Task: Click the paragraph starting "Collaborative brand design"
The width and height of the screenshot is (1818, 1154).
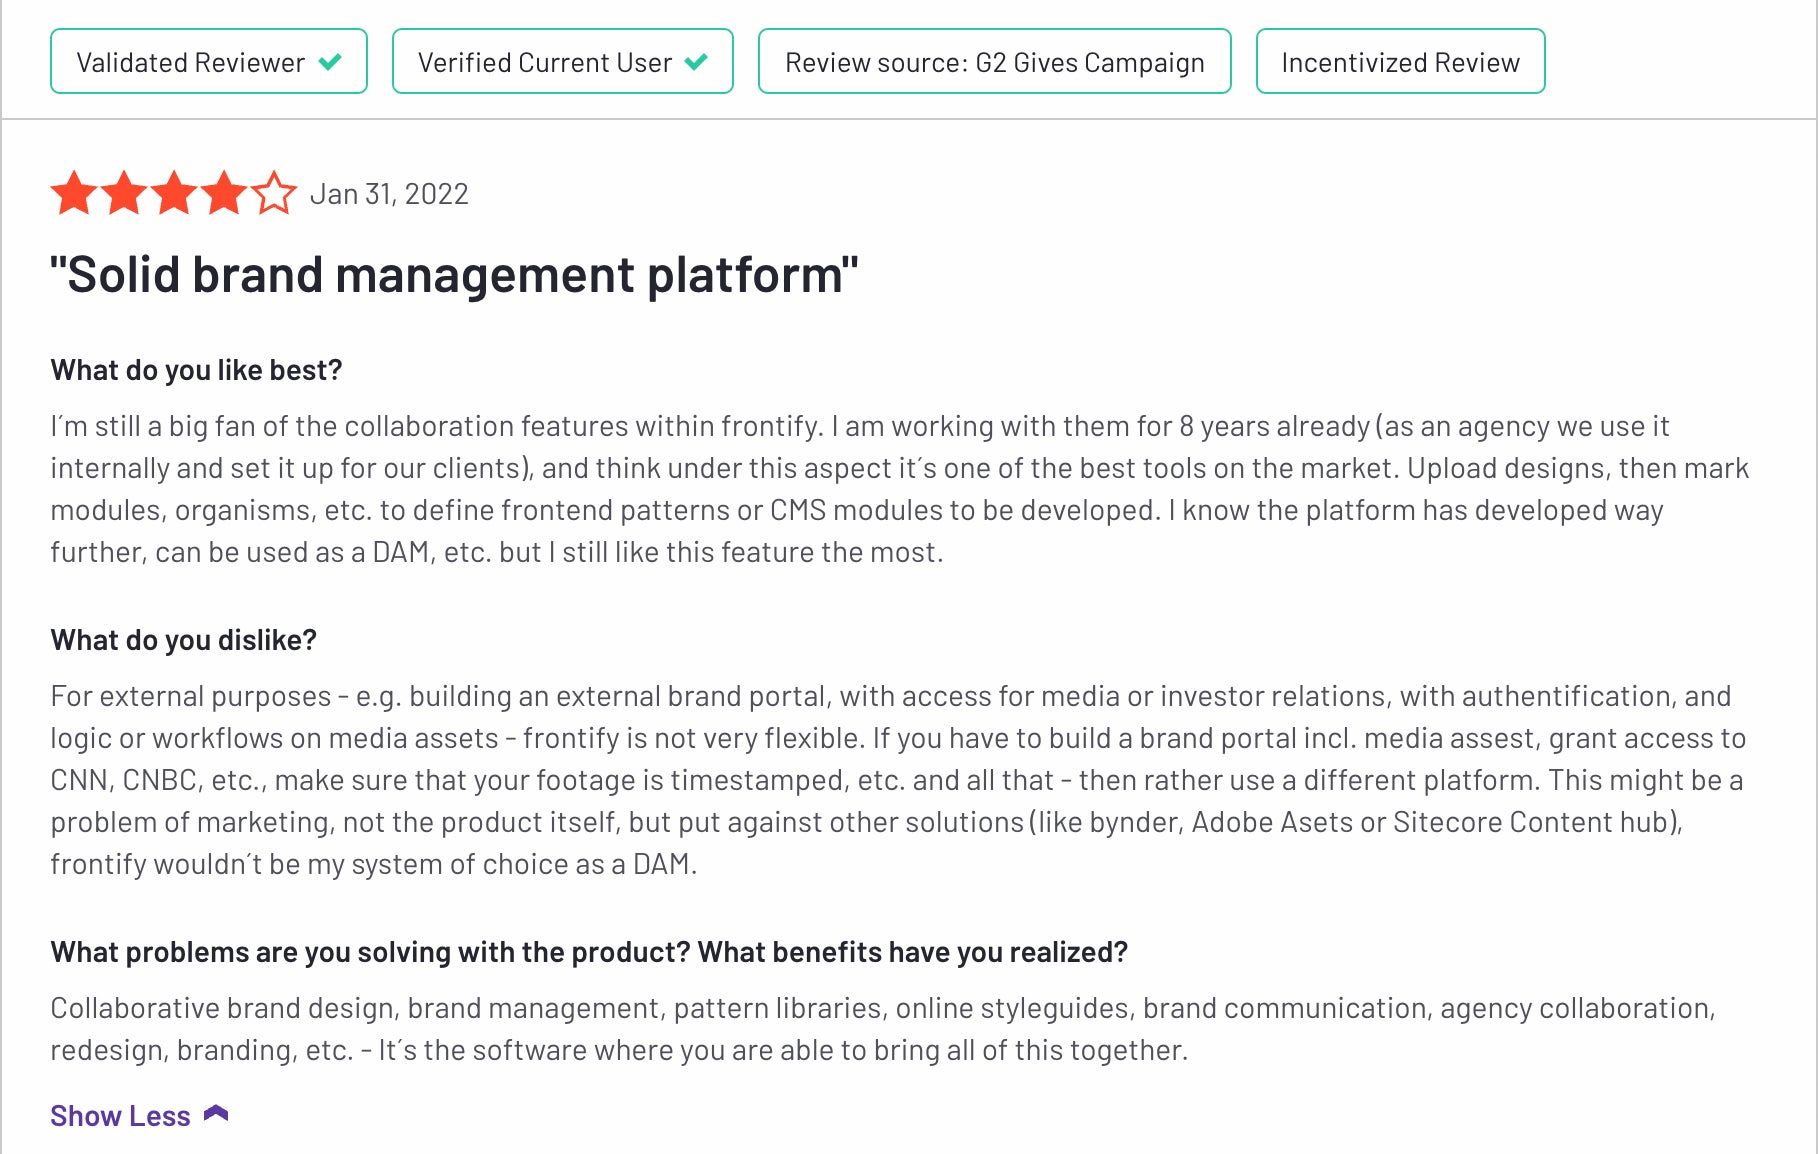Action: (883, 1029)
